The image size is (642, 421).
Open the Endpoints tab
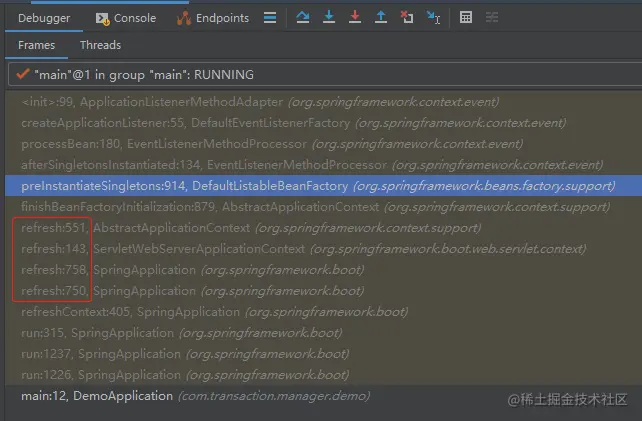tap(213, 18)
